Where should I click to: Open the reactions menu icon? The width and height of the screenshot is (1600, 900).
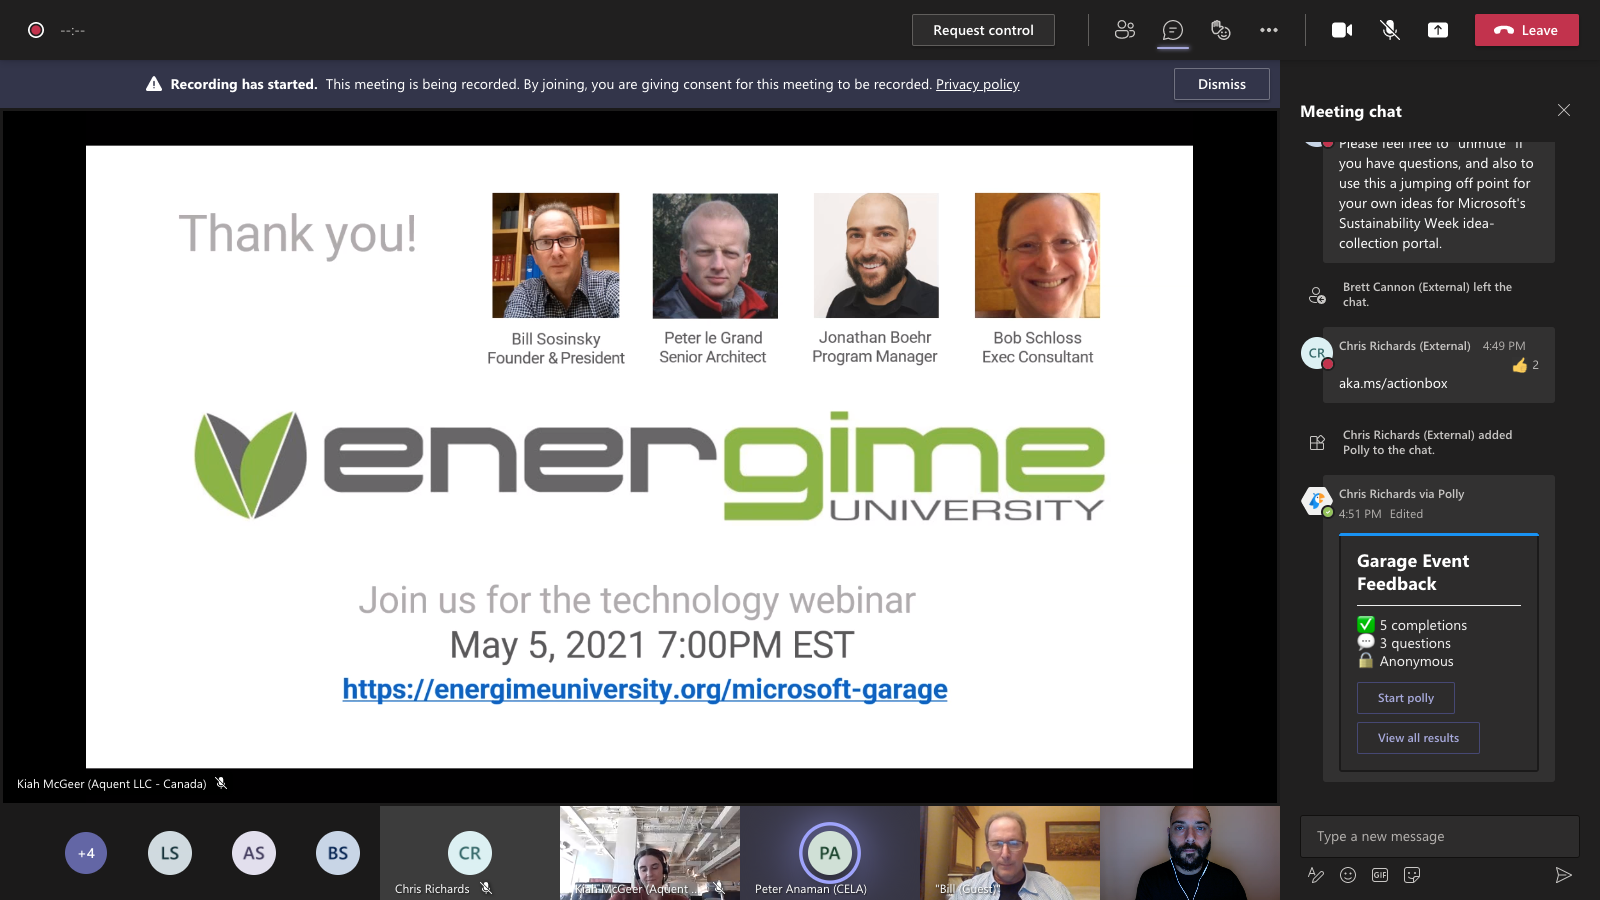(x=1221, y=30)
